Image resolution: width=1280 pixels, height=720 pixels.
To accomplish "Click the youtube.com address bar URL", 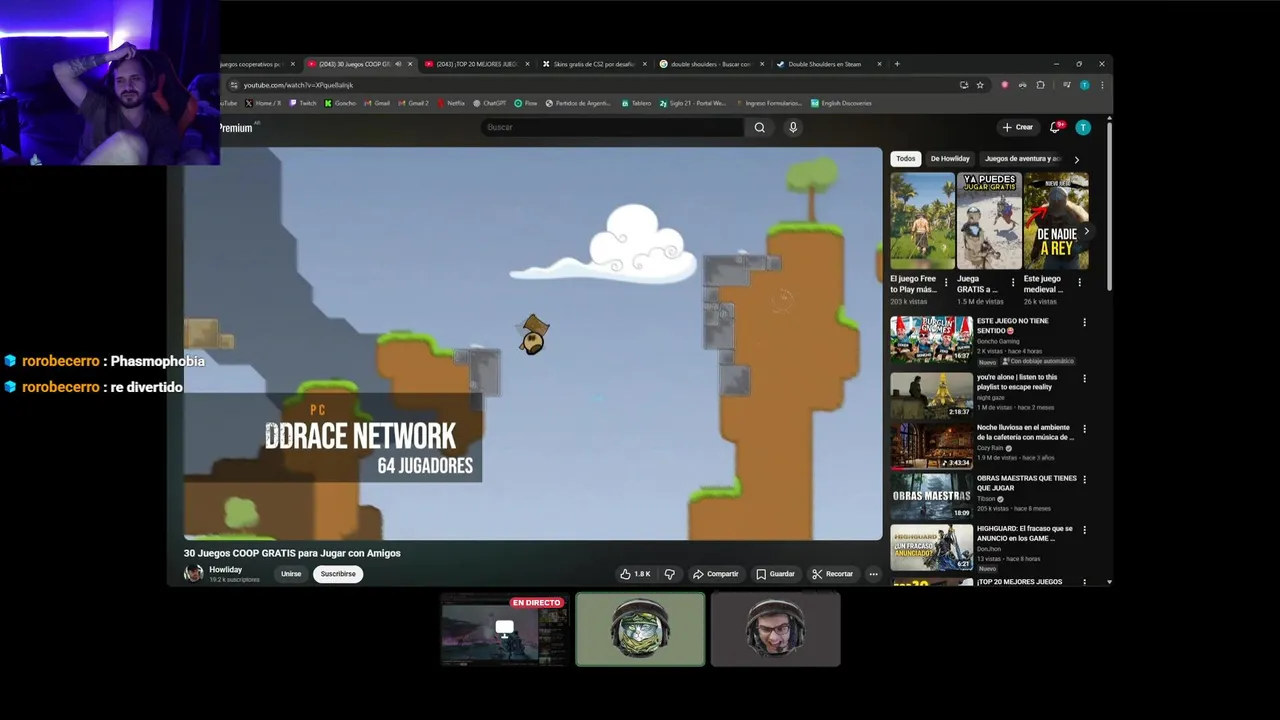I will pos(298,85).
